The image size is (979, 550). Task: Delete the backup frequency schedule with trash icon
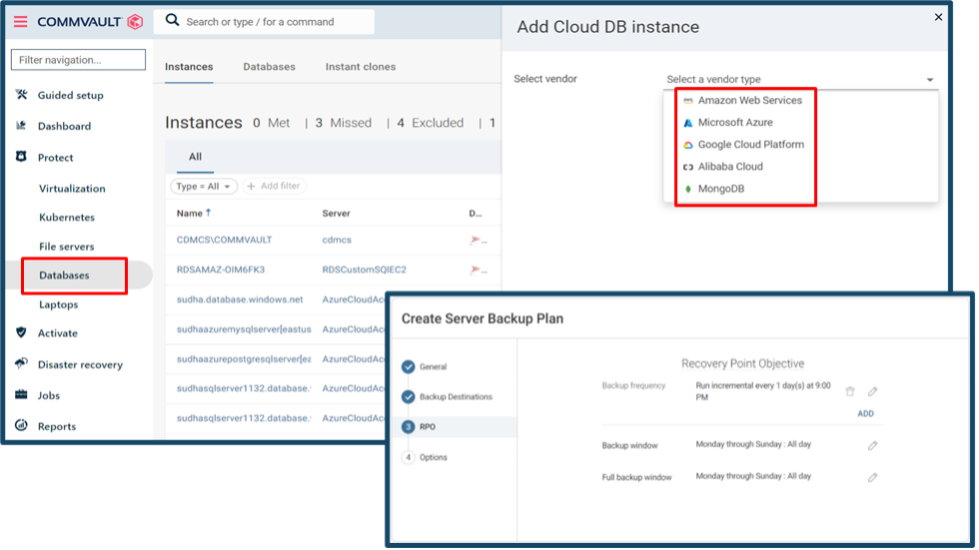pyautogui.click(x=850, y=391)
